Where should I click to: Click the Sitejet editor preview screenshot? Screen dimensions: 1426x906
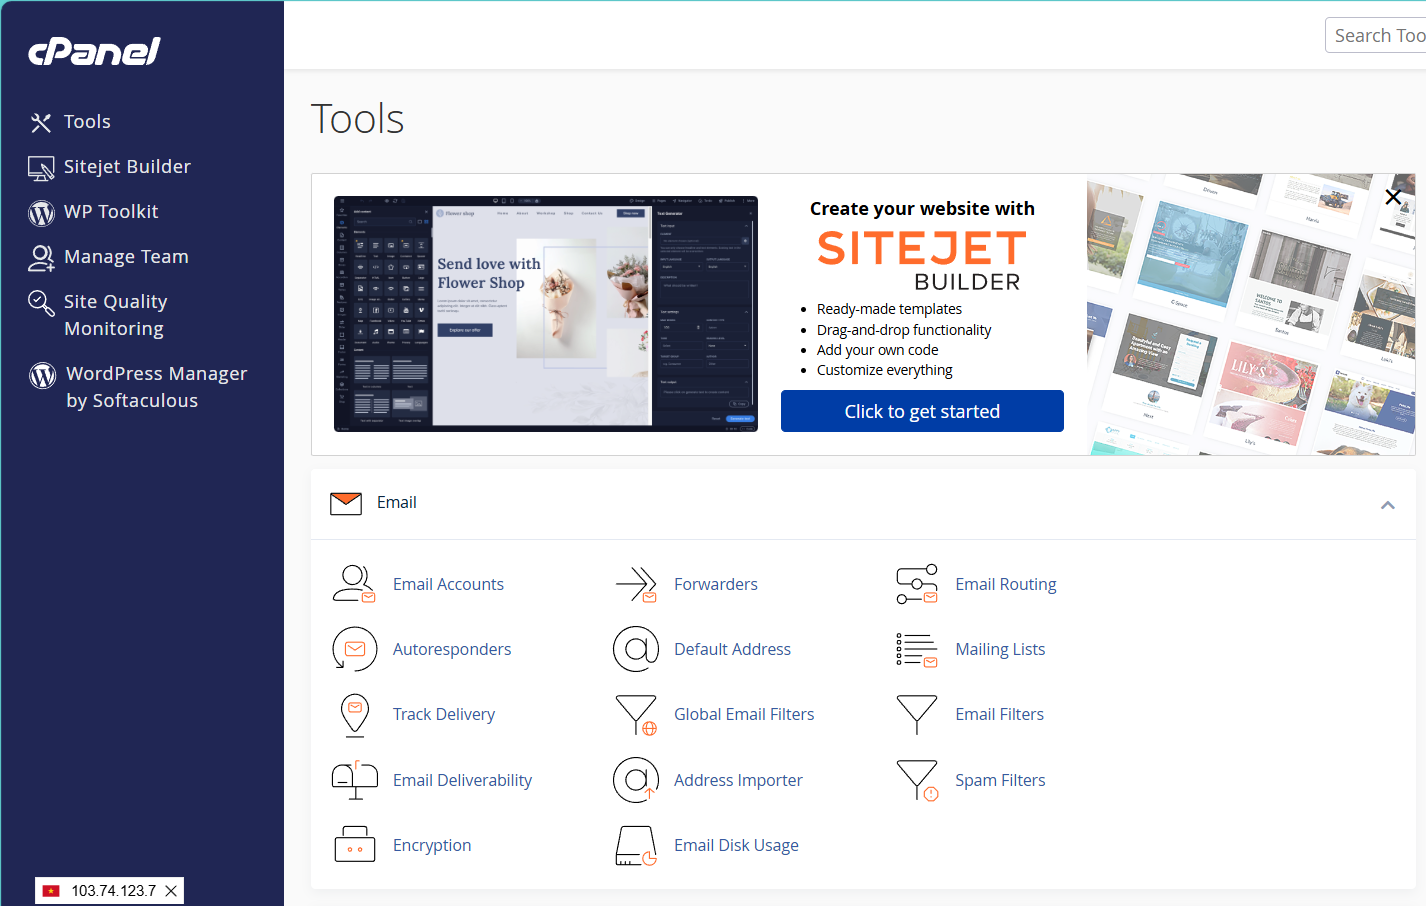[x=546, y=314]
